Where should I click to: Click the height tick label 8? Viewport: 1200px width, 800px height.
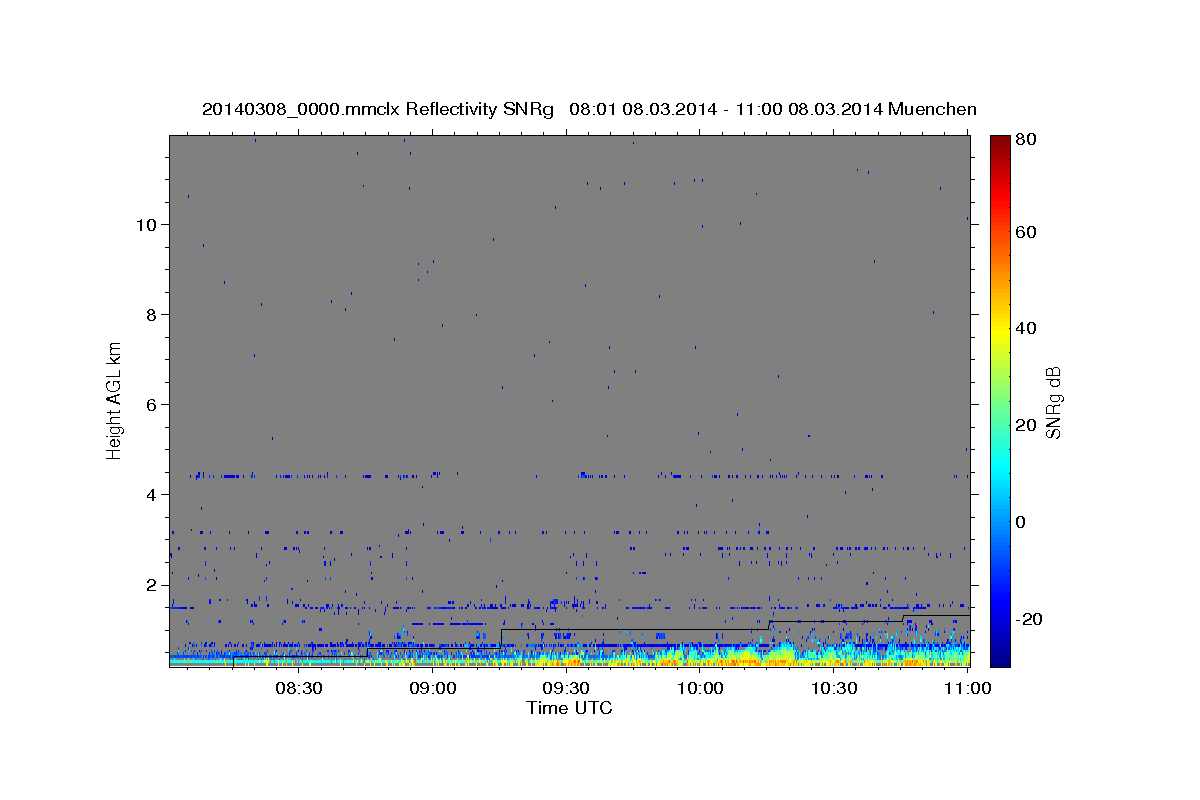point(149,314)
